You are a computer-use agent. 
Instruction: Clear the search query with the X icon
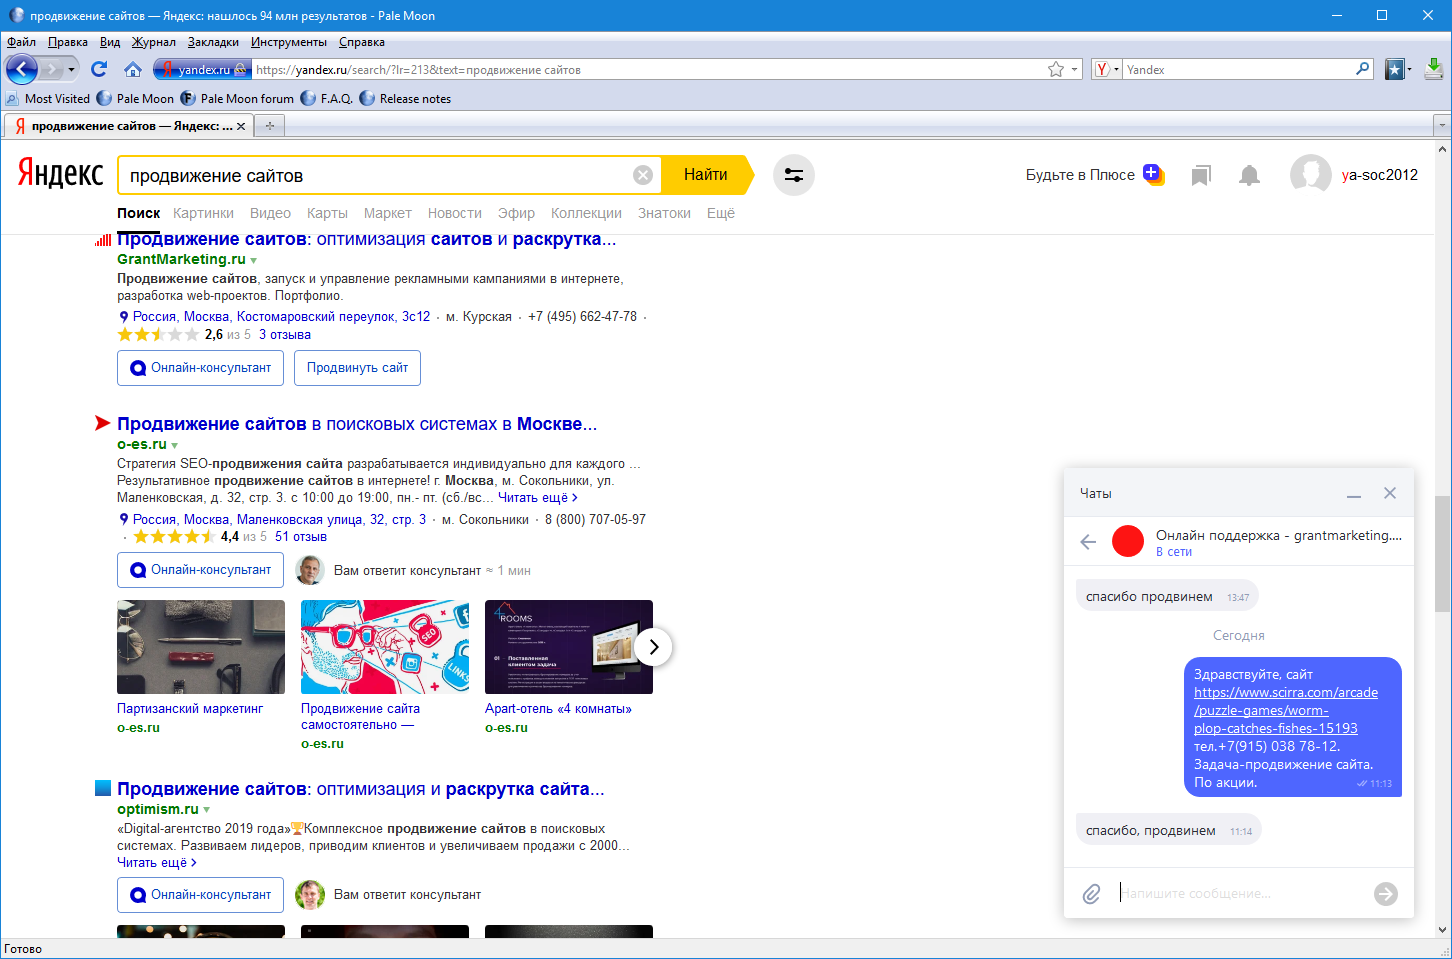point(643,175)
